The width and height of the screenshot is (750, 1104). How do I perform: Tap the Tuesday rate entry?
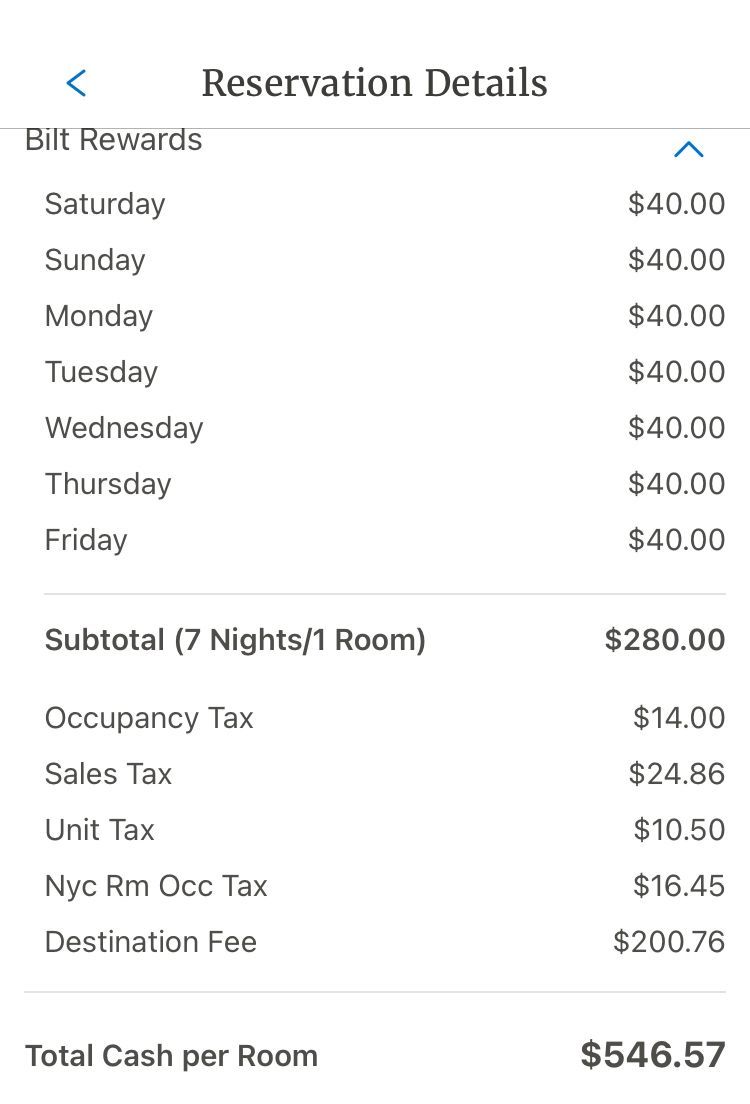click(x=385, y=371)
